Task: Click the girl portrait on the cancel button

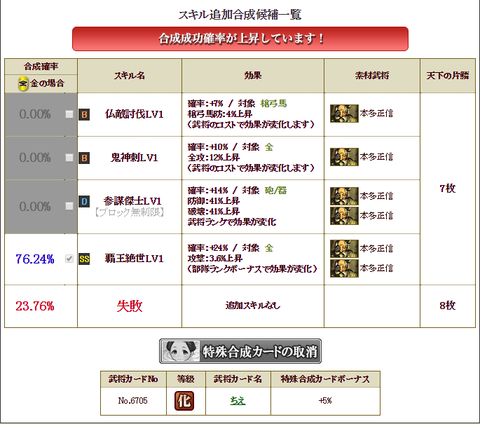Action: 180,351
